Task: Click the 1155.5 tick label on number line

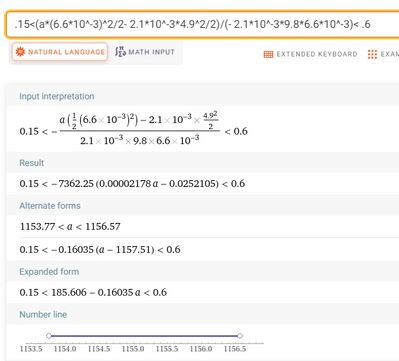Action: point(167,349)
